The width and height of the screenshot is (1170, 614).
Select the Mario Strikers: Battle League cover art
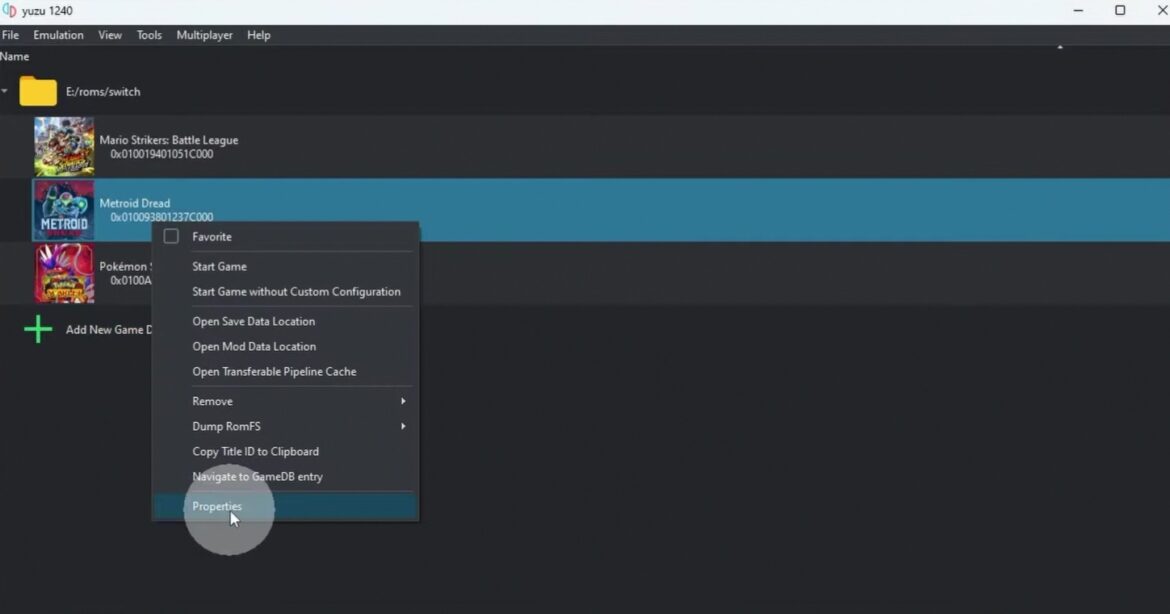pyautogui.click(x=64, y=147)
